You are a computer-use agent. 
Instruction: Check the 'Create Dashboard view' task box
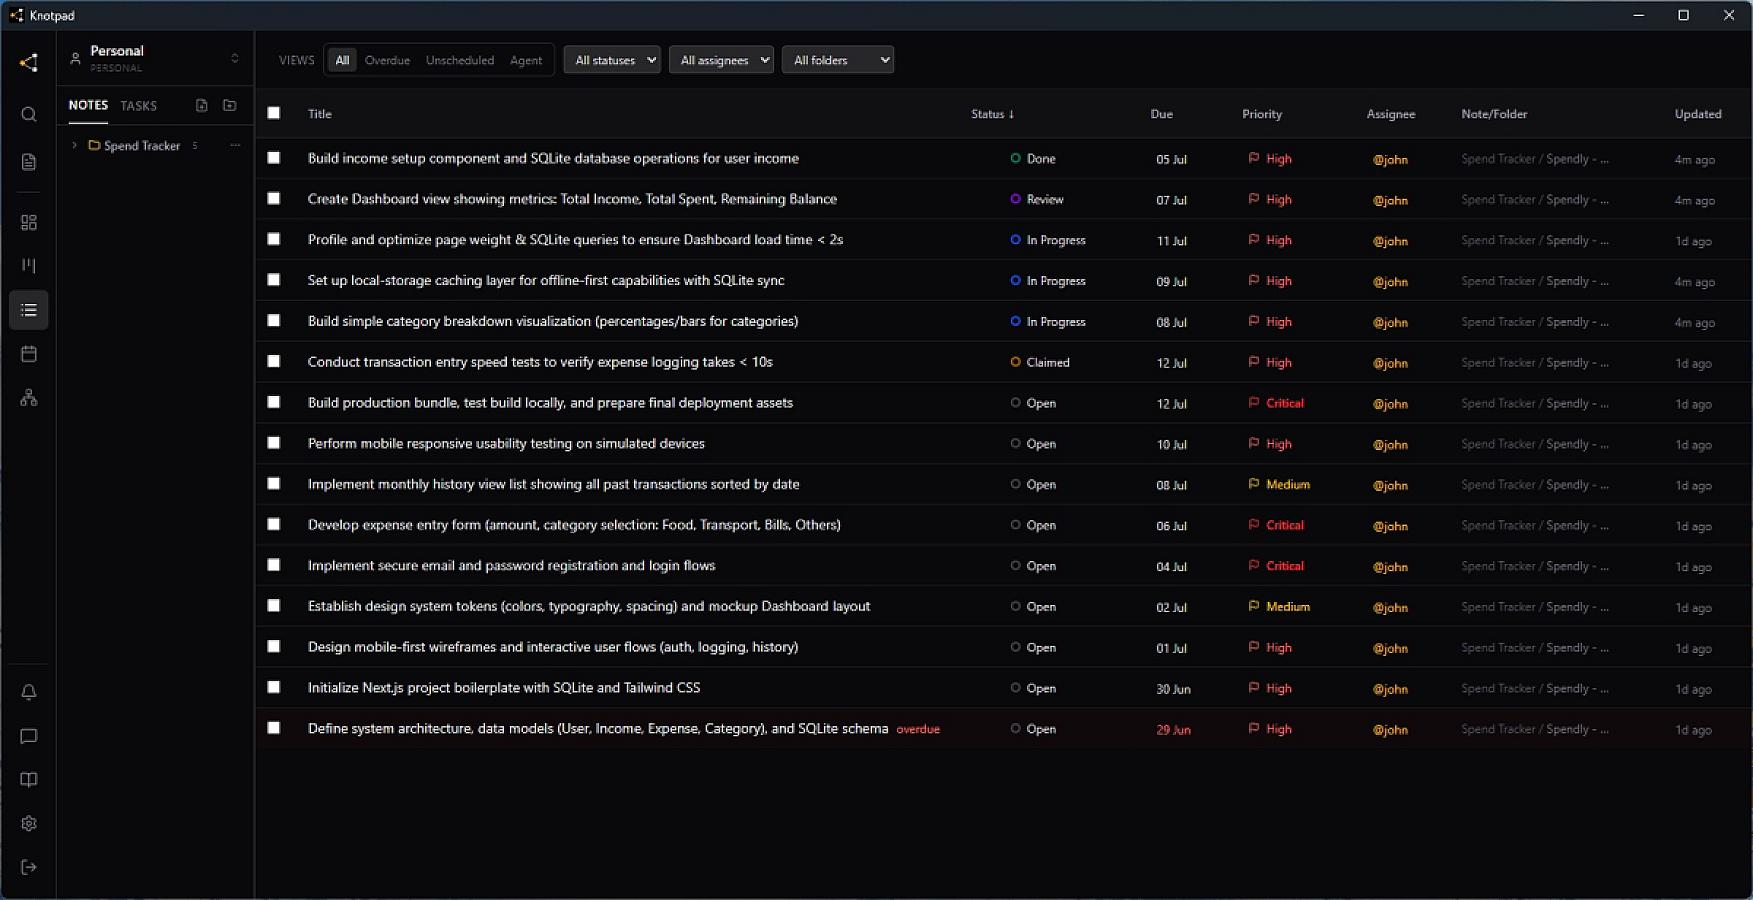coord(274,199)
